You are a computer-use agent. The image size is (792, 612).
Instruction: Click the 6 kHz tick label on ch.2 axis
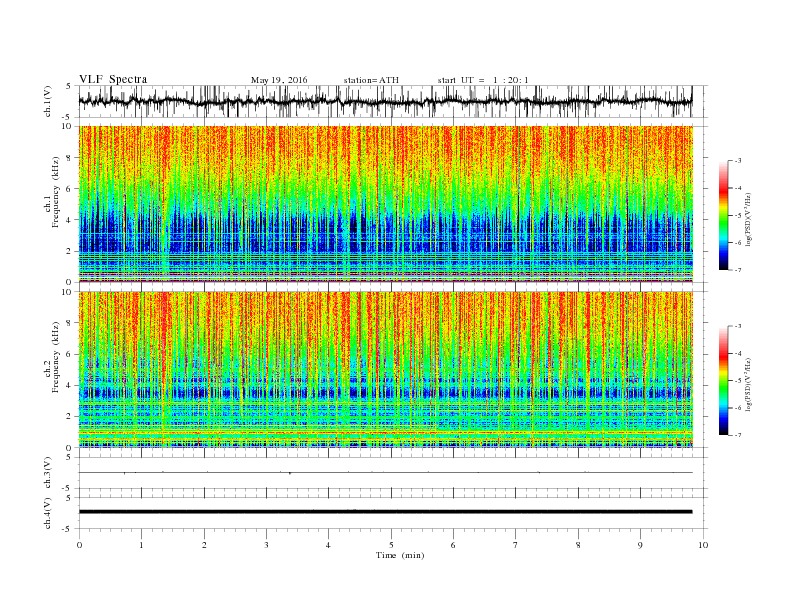pos(70,354)
